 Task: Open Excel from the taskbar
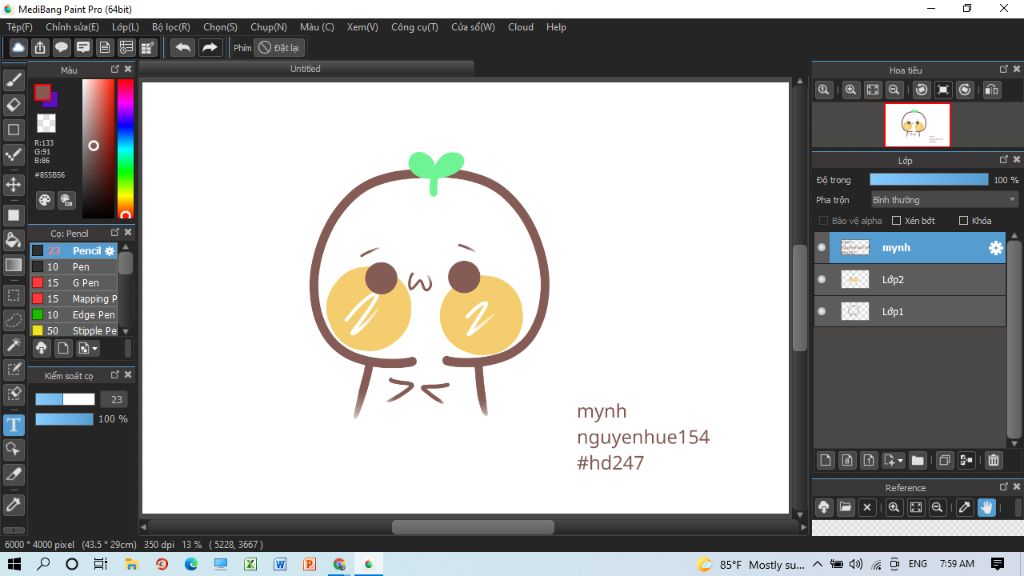(x=250, y=564)
